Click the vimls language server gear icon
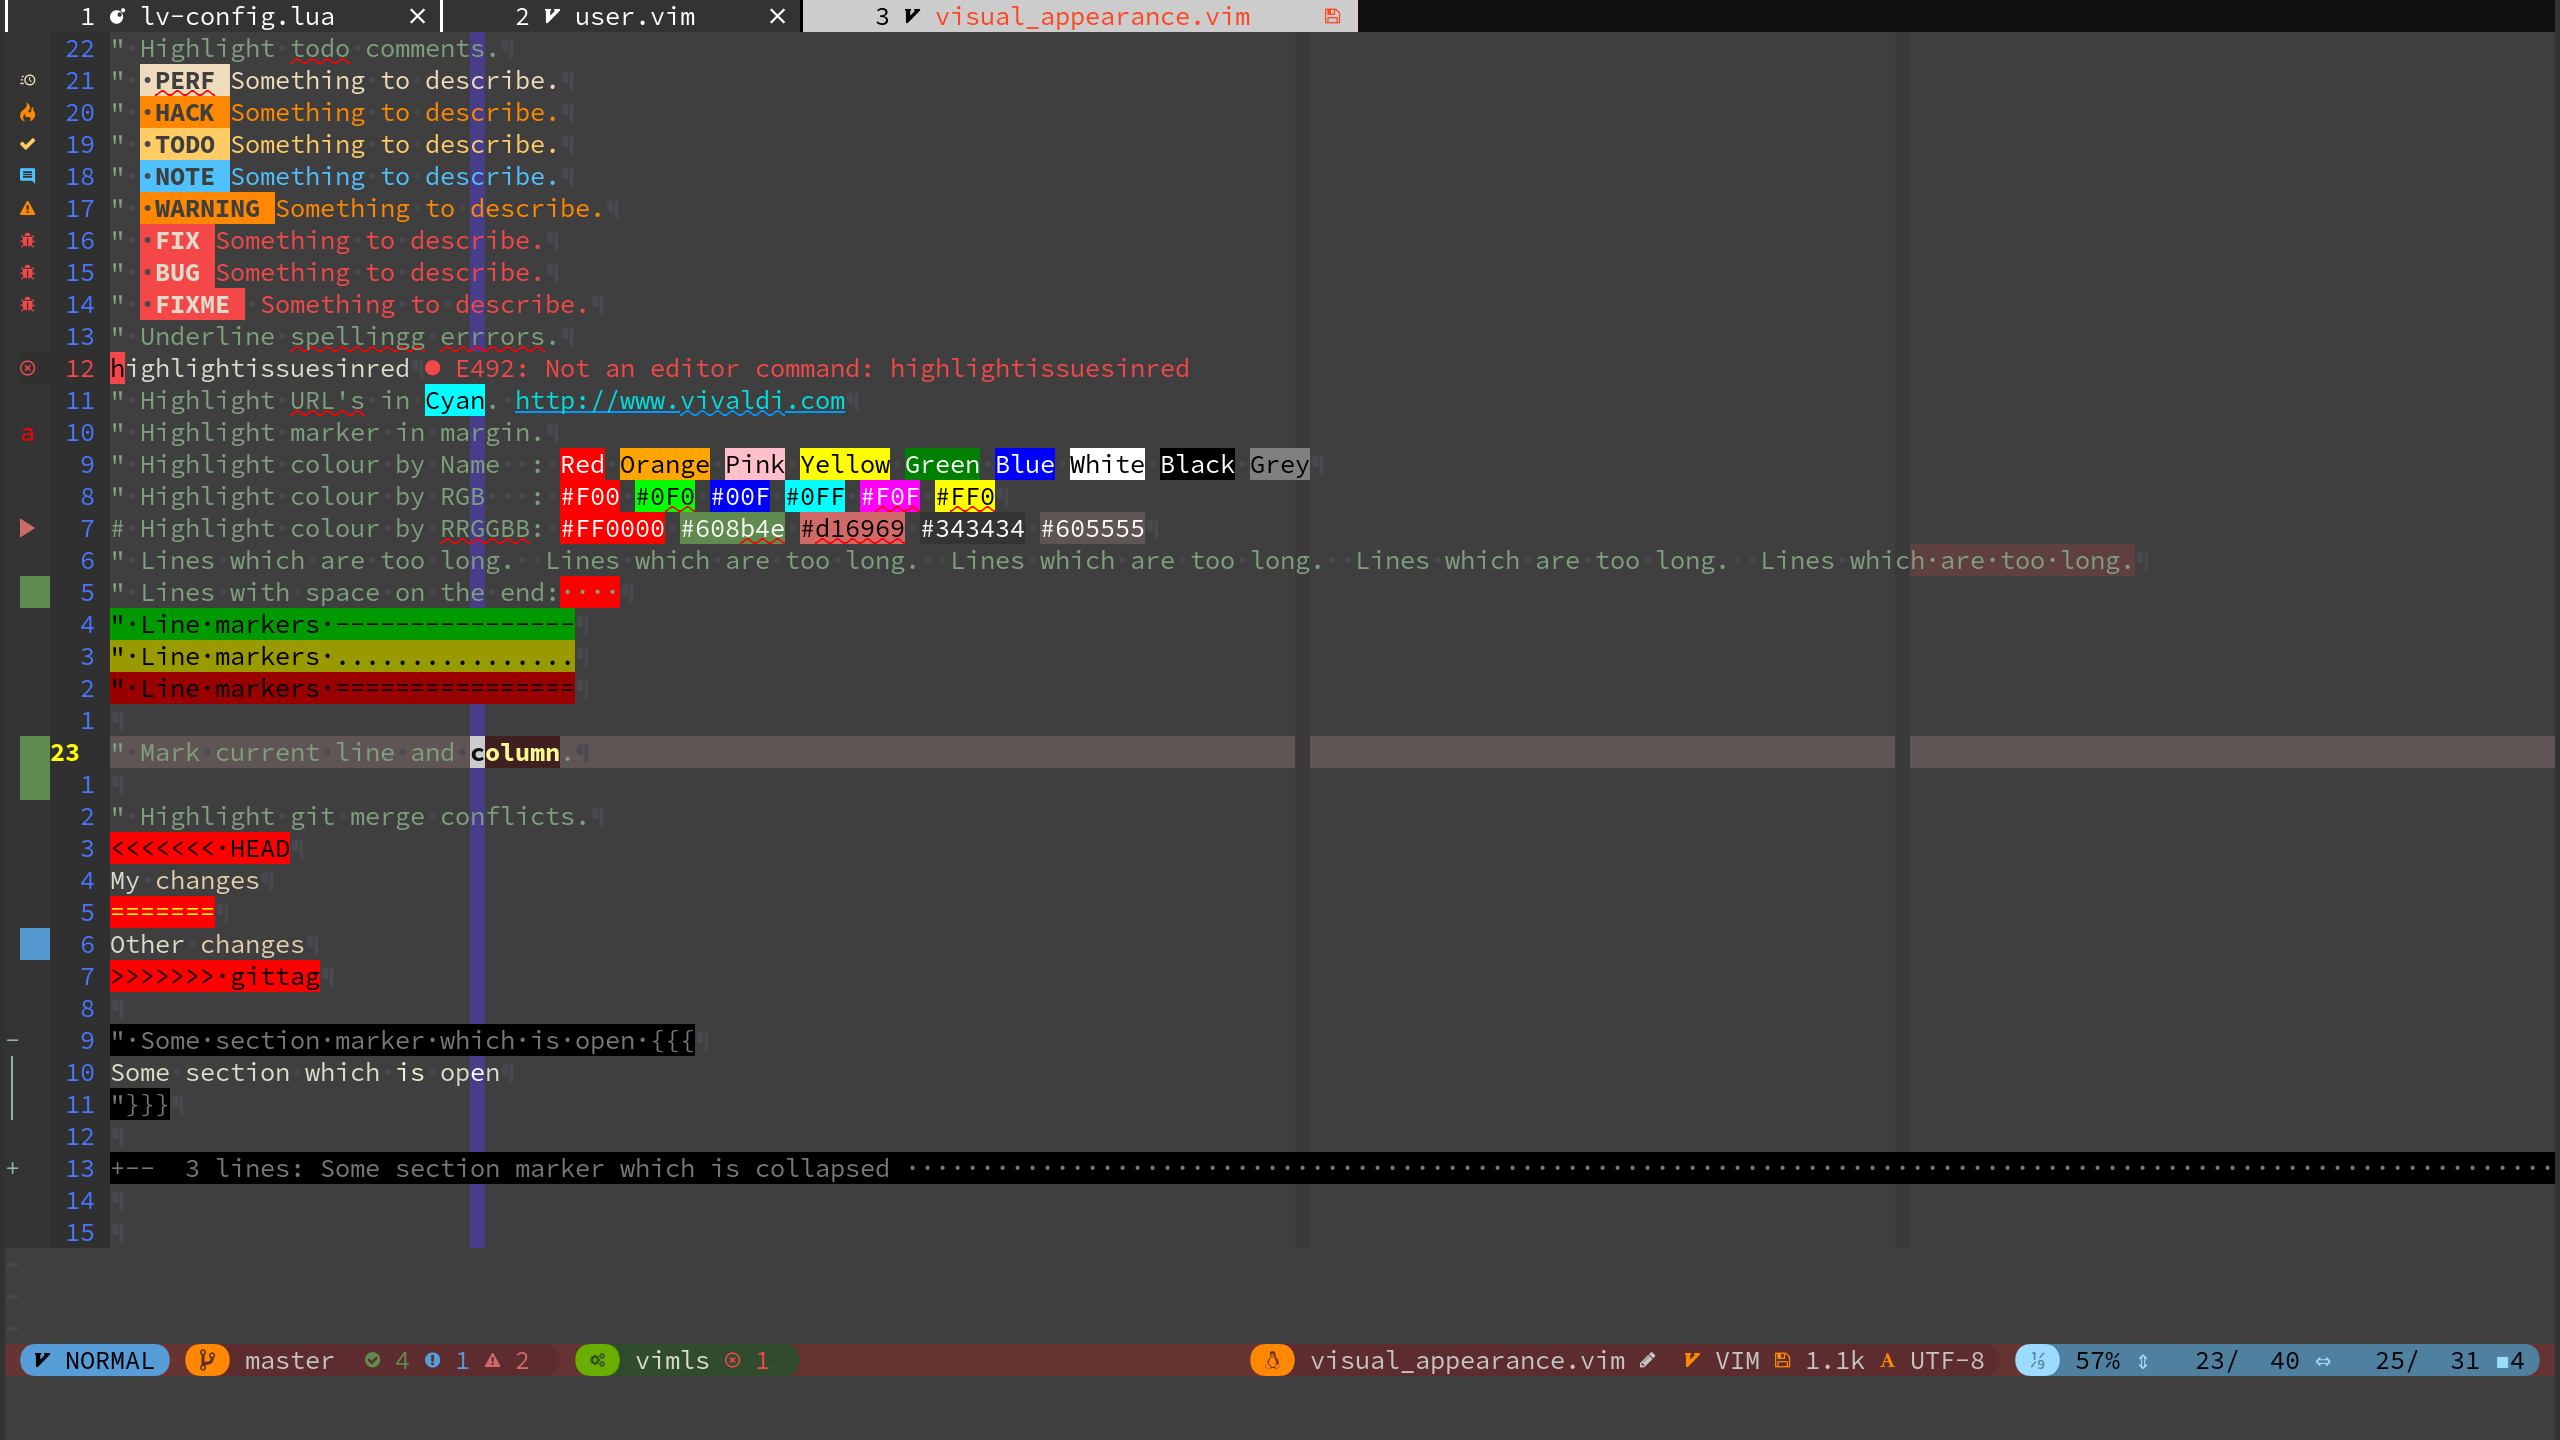The image size is (2560, 1440). 597,1360
